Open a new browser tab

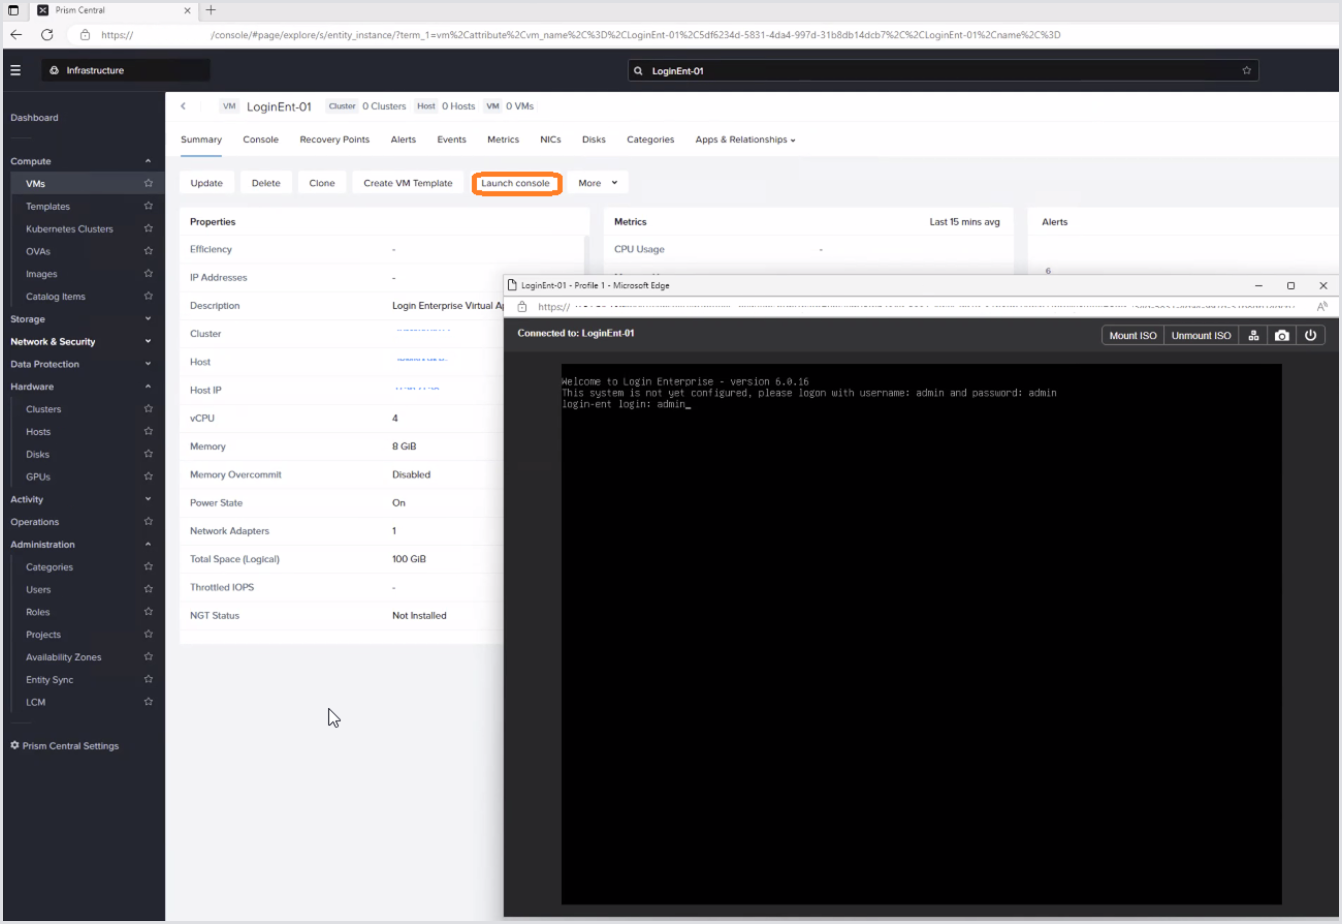pyautogui.click(x=210, y=10)
